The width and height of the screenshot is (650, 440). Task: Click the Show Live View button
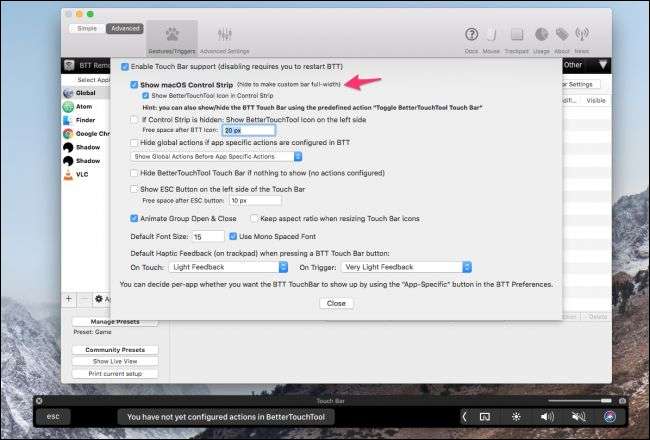115,361
